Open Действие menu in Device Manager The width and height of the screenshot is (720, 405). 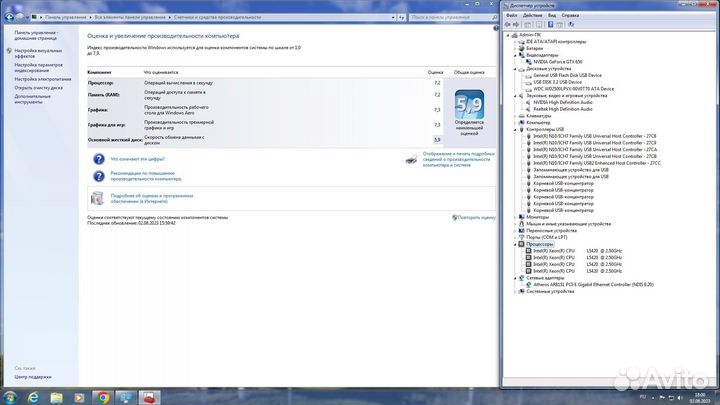[x=532, y=15]
